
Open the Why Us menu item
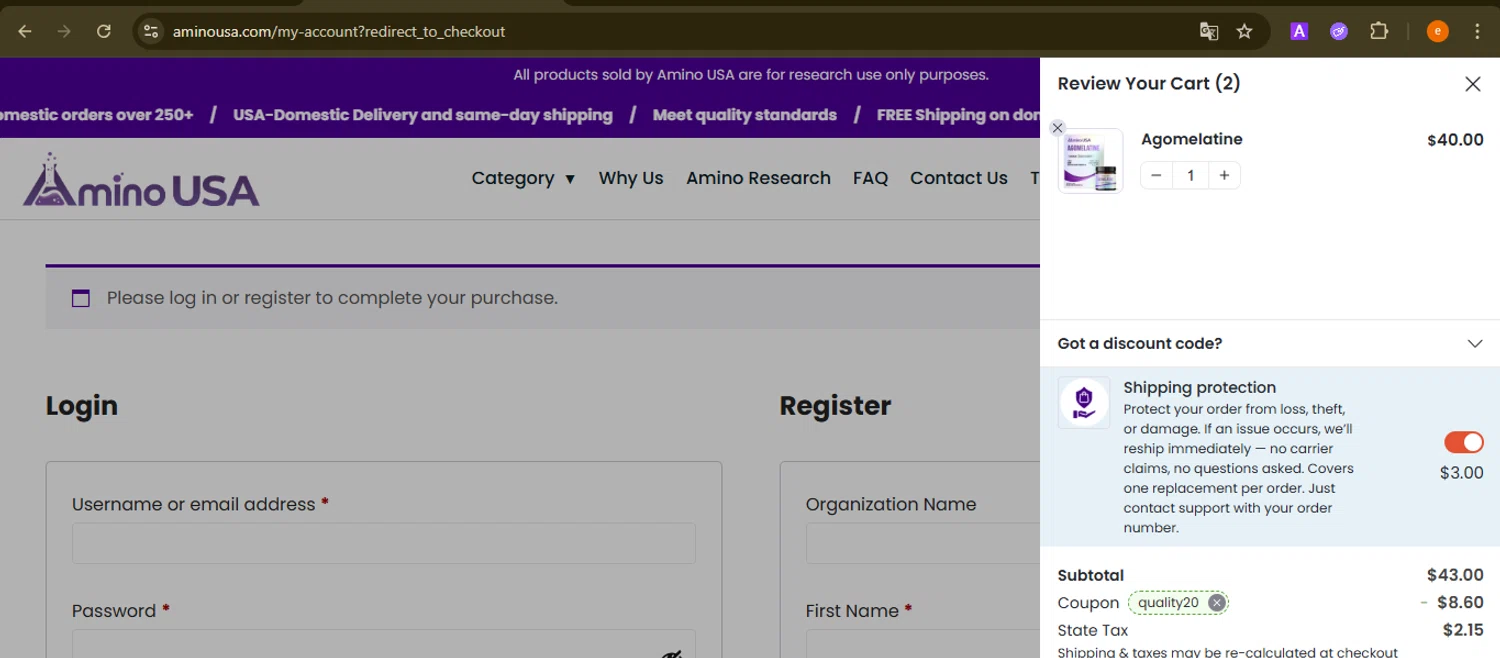coord(631,178)
